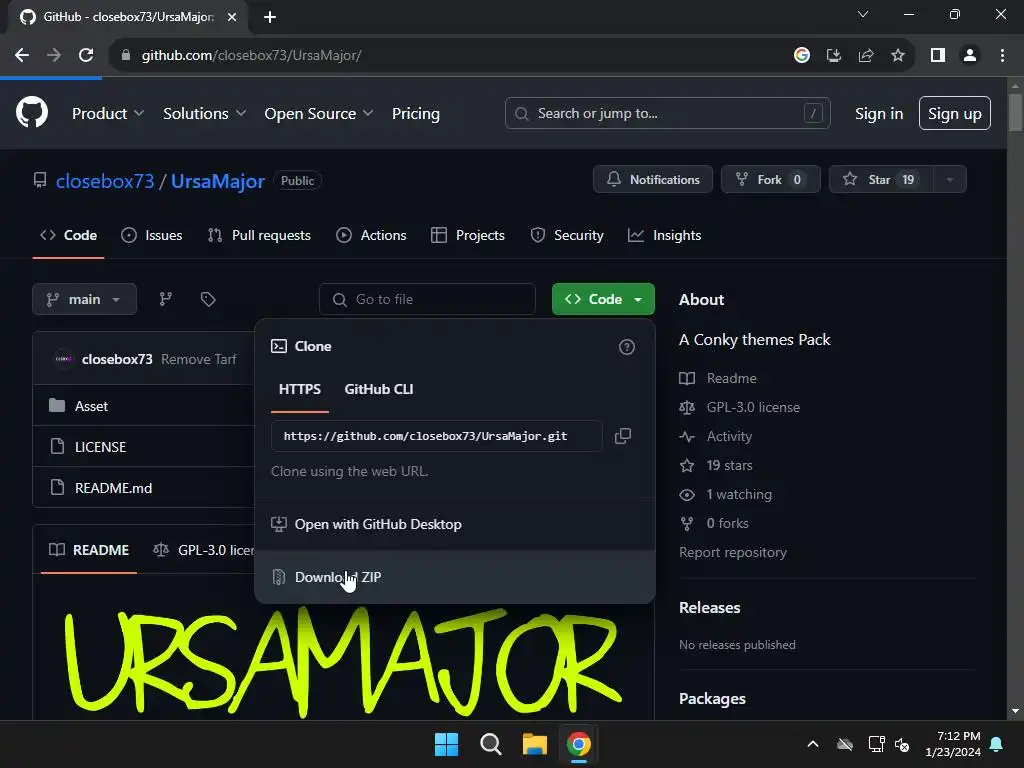The width and height of the screenshot is (1024, 768).
Task: Choose Open with GitHub Desktop
Action: tap(455, 524)
